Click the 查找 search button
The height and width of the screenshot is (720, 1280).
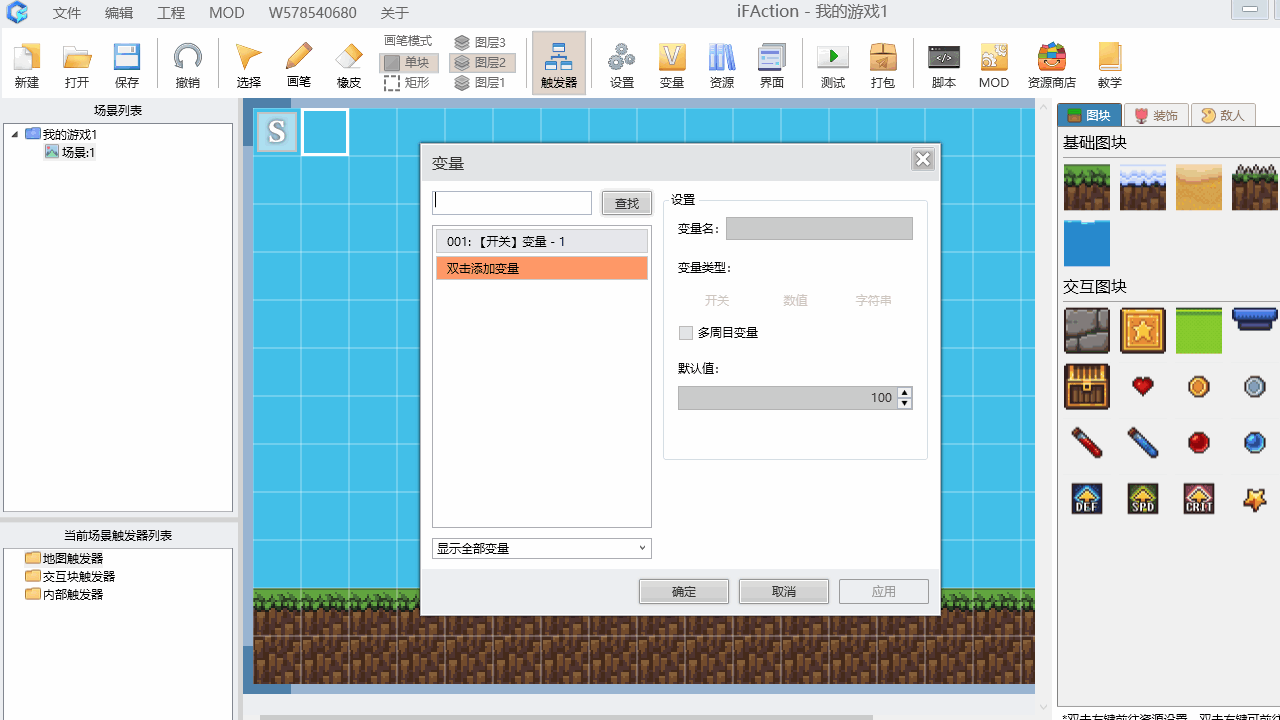coord(627,203)
